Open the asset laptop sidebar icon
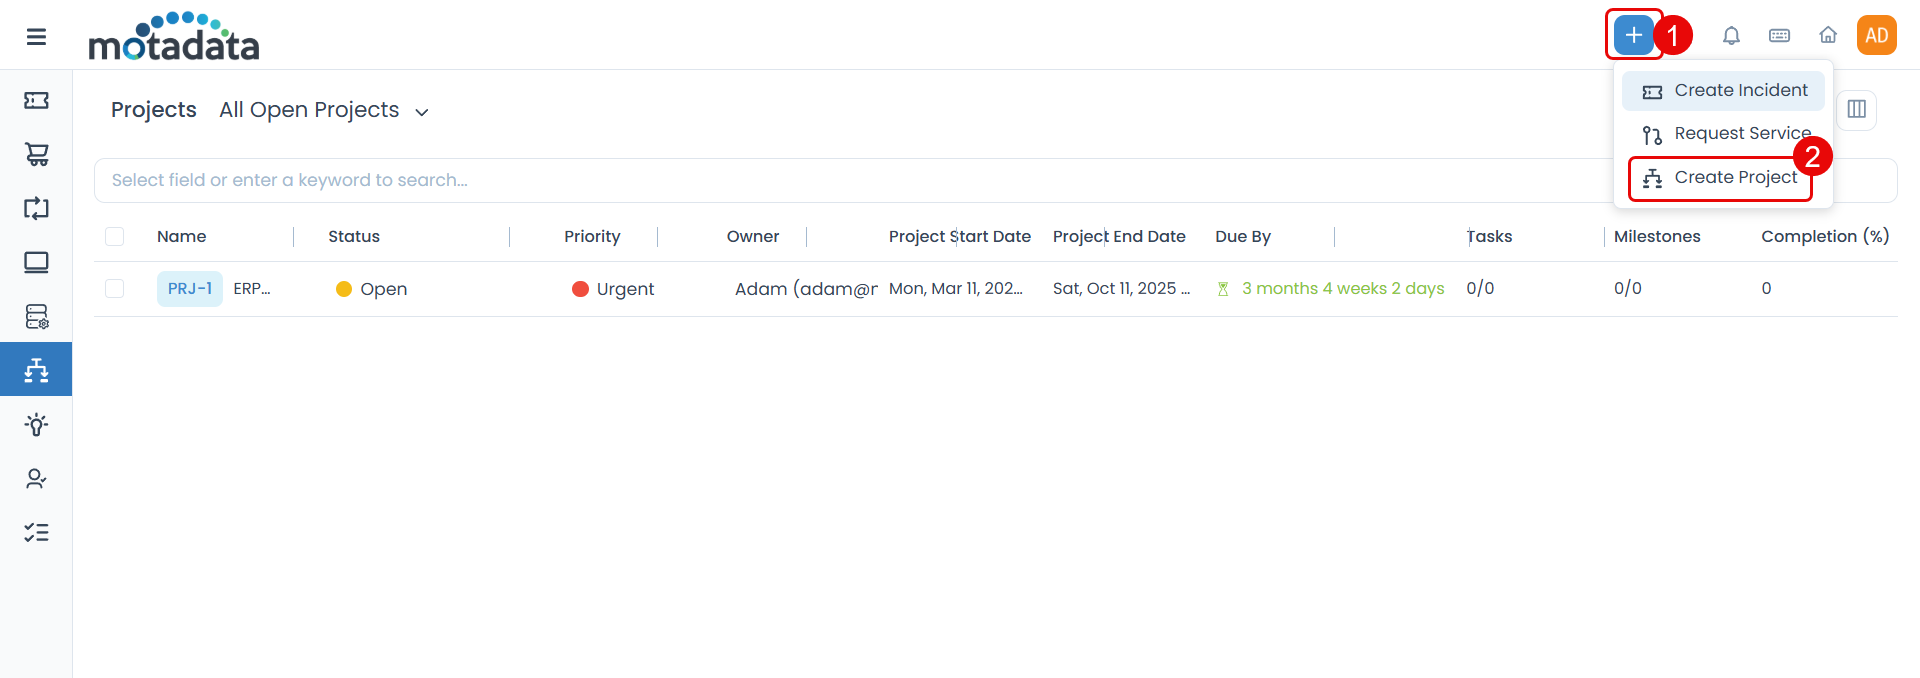Image resolution: width=1920 pixels, height=678 pixels. (x=36, y=262)
